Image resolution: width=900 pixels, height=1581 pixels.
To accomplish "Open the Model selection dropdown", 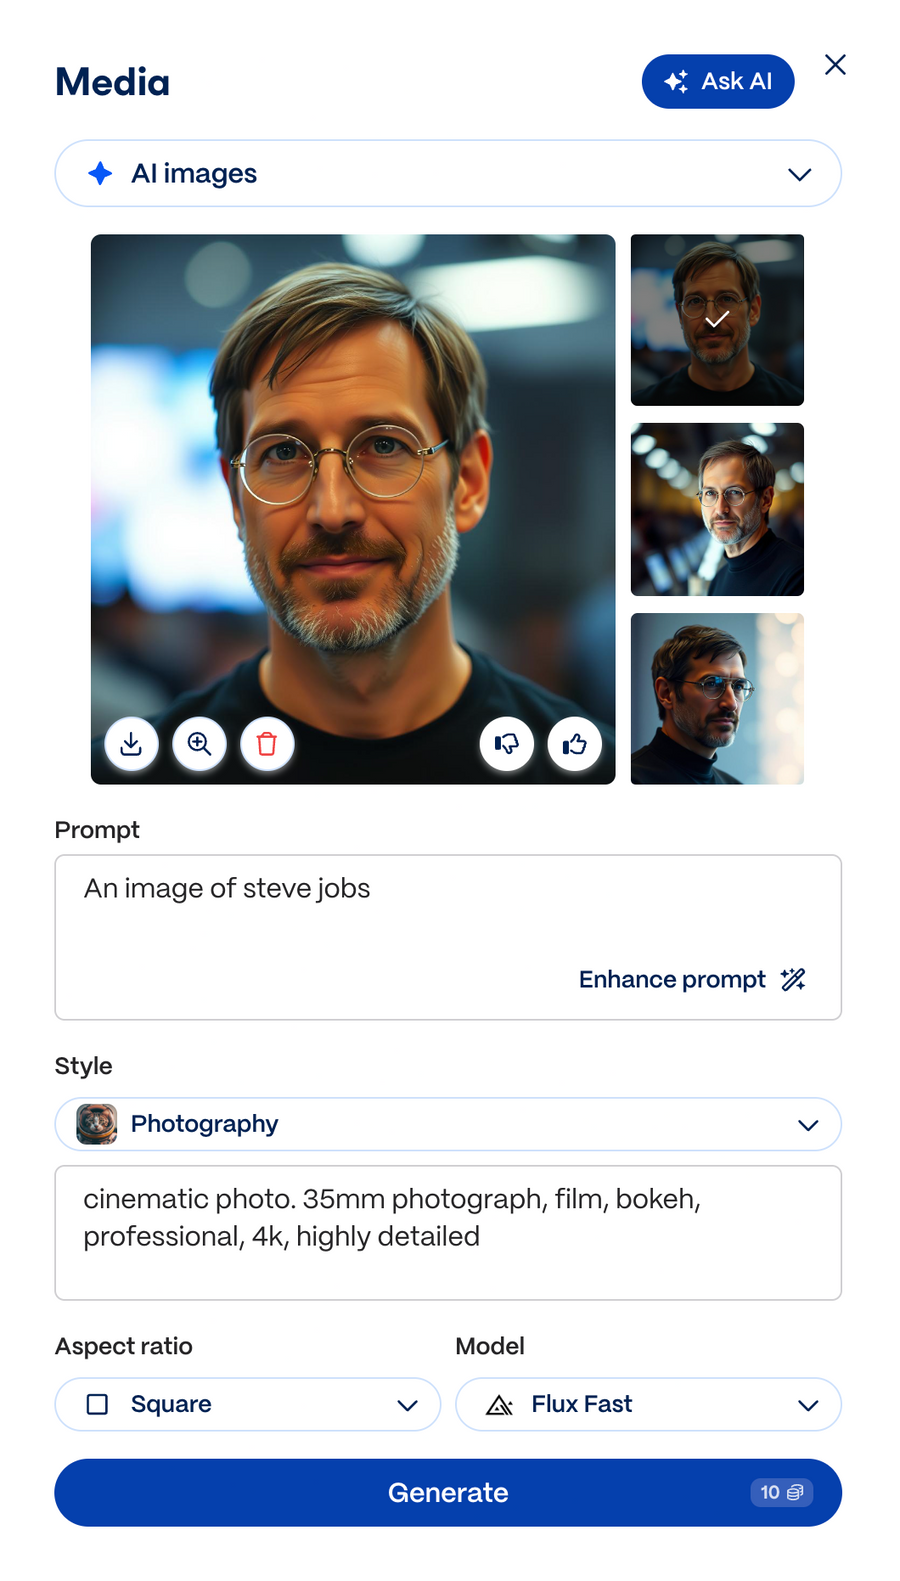I will tap(809, 1404).
